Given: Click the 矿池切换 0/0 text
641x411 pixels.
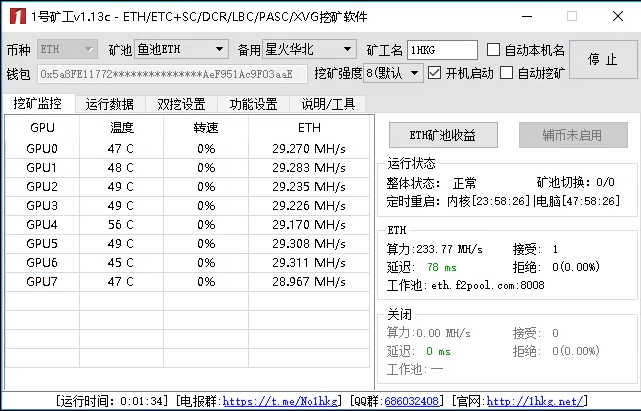Looking at the screenshot, I should point(576,182).
